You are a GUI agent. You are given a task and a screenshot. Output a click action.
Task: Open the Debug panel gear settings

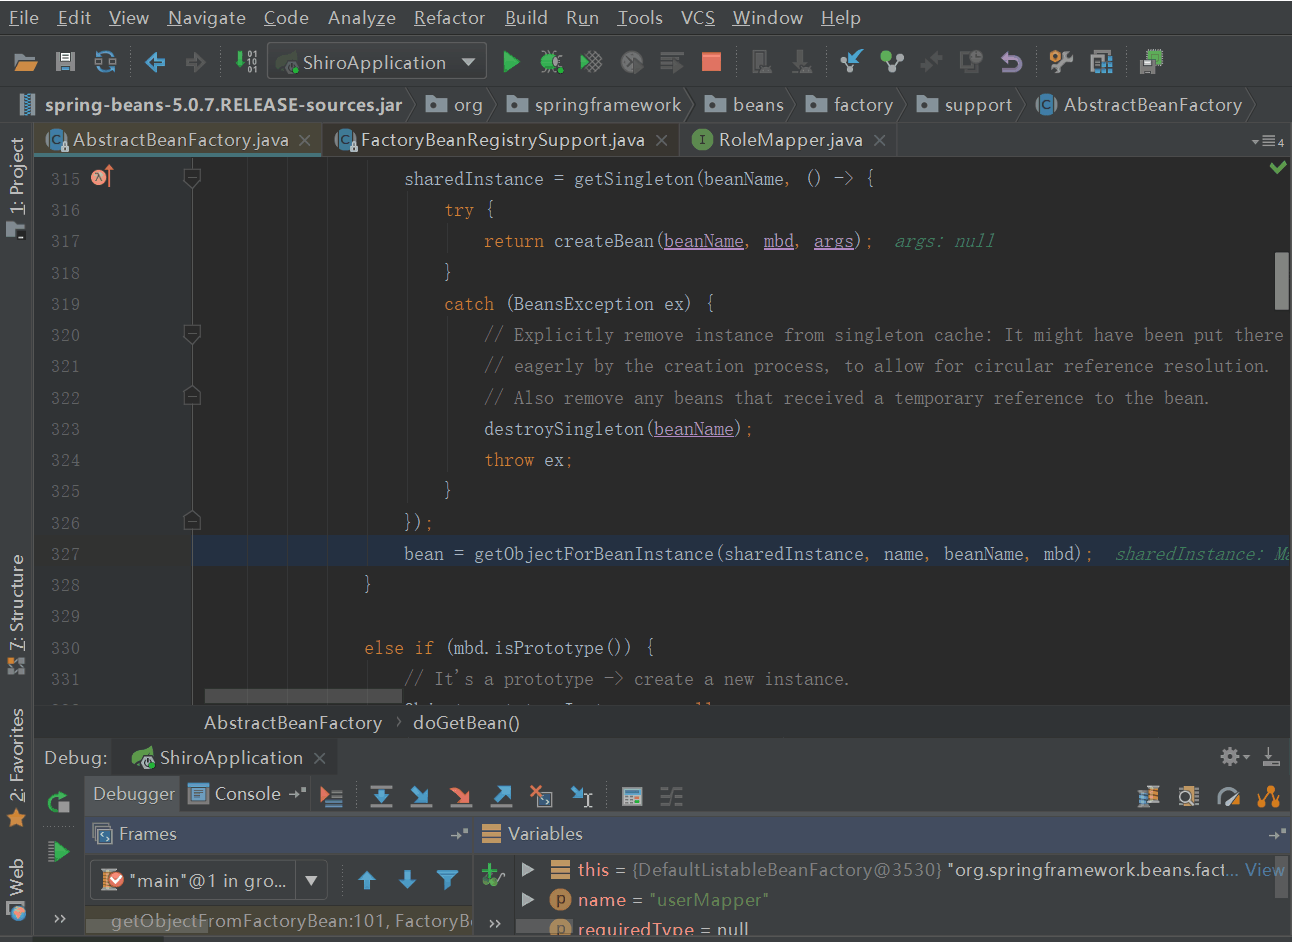(x=1229, y=757)
